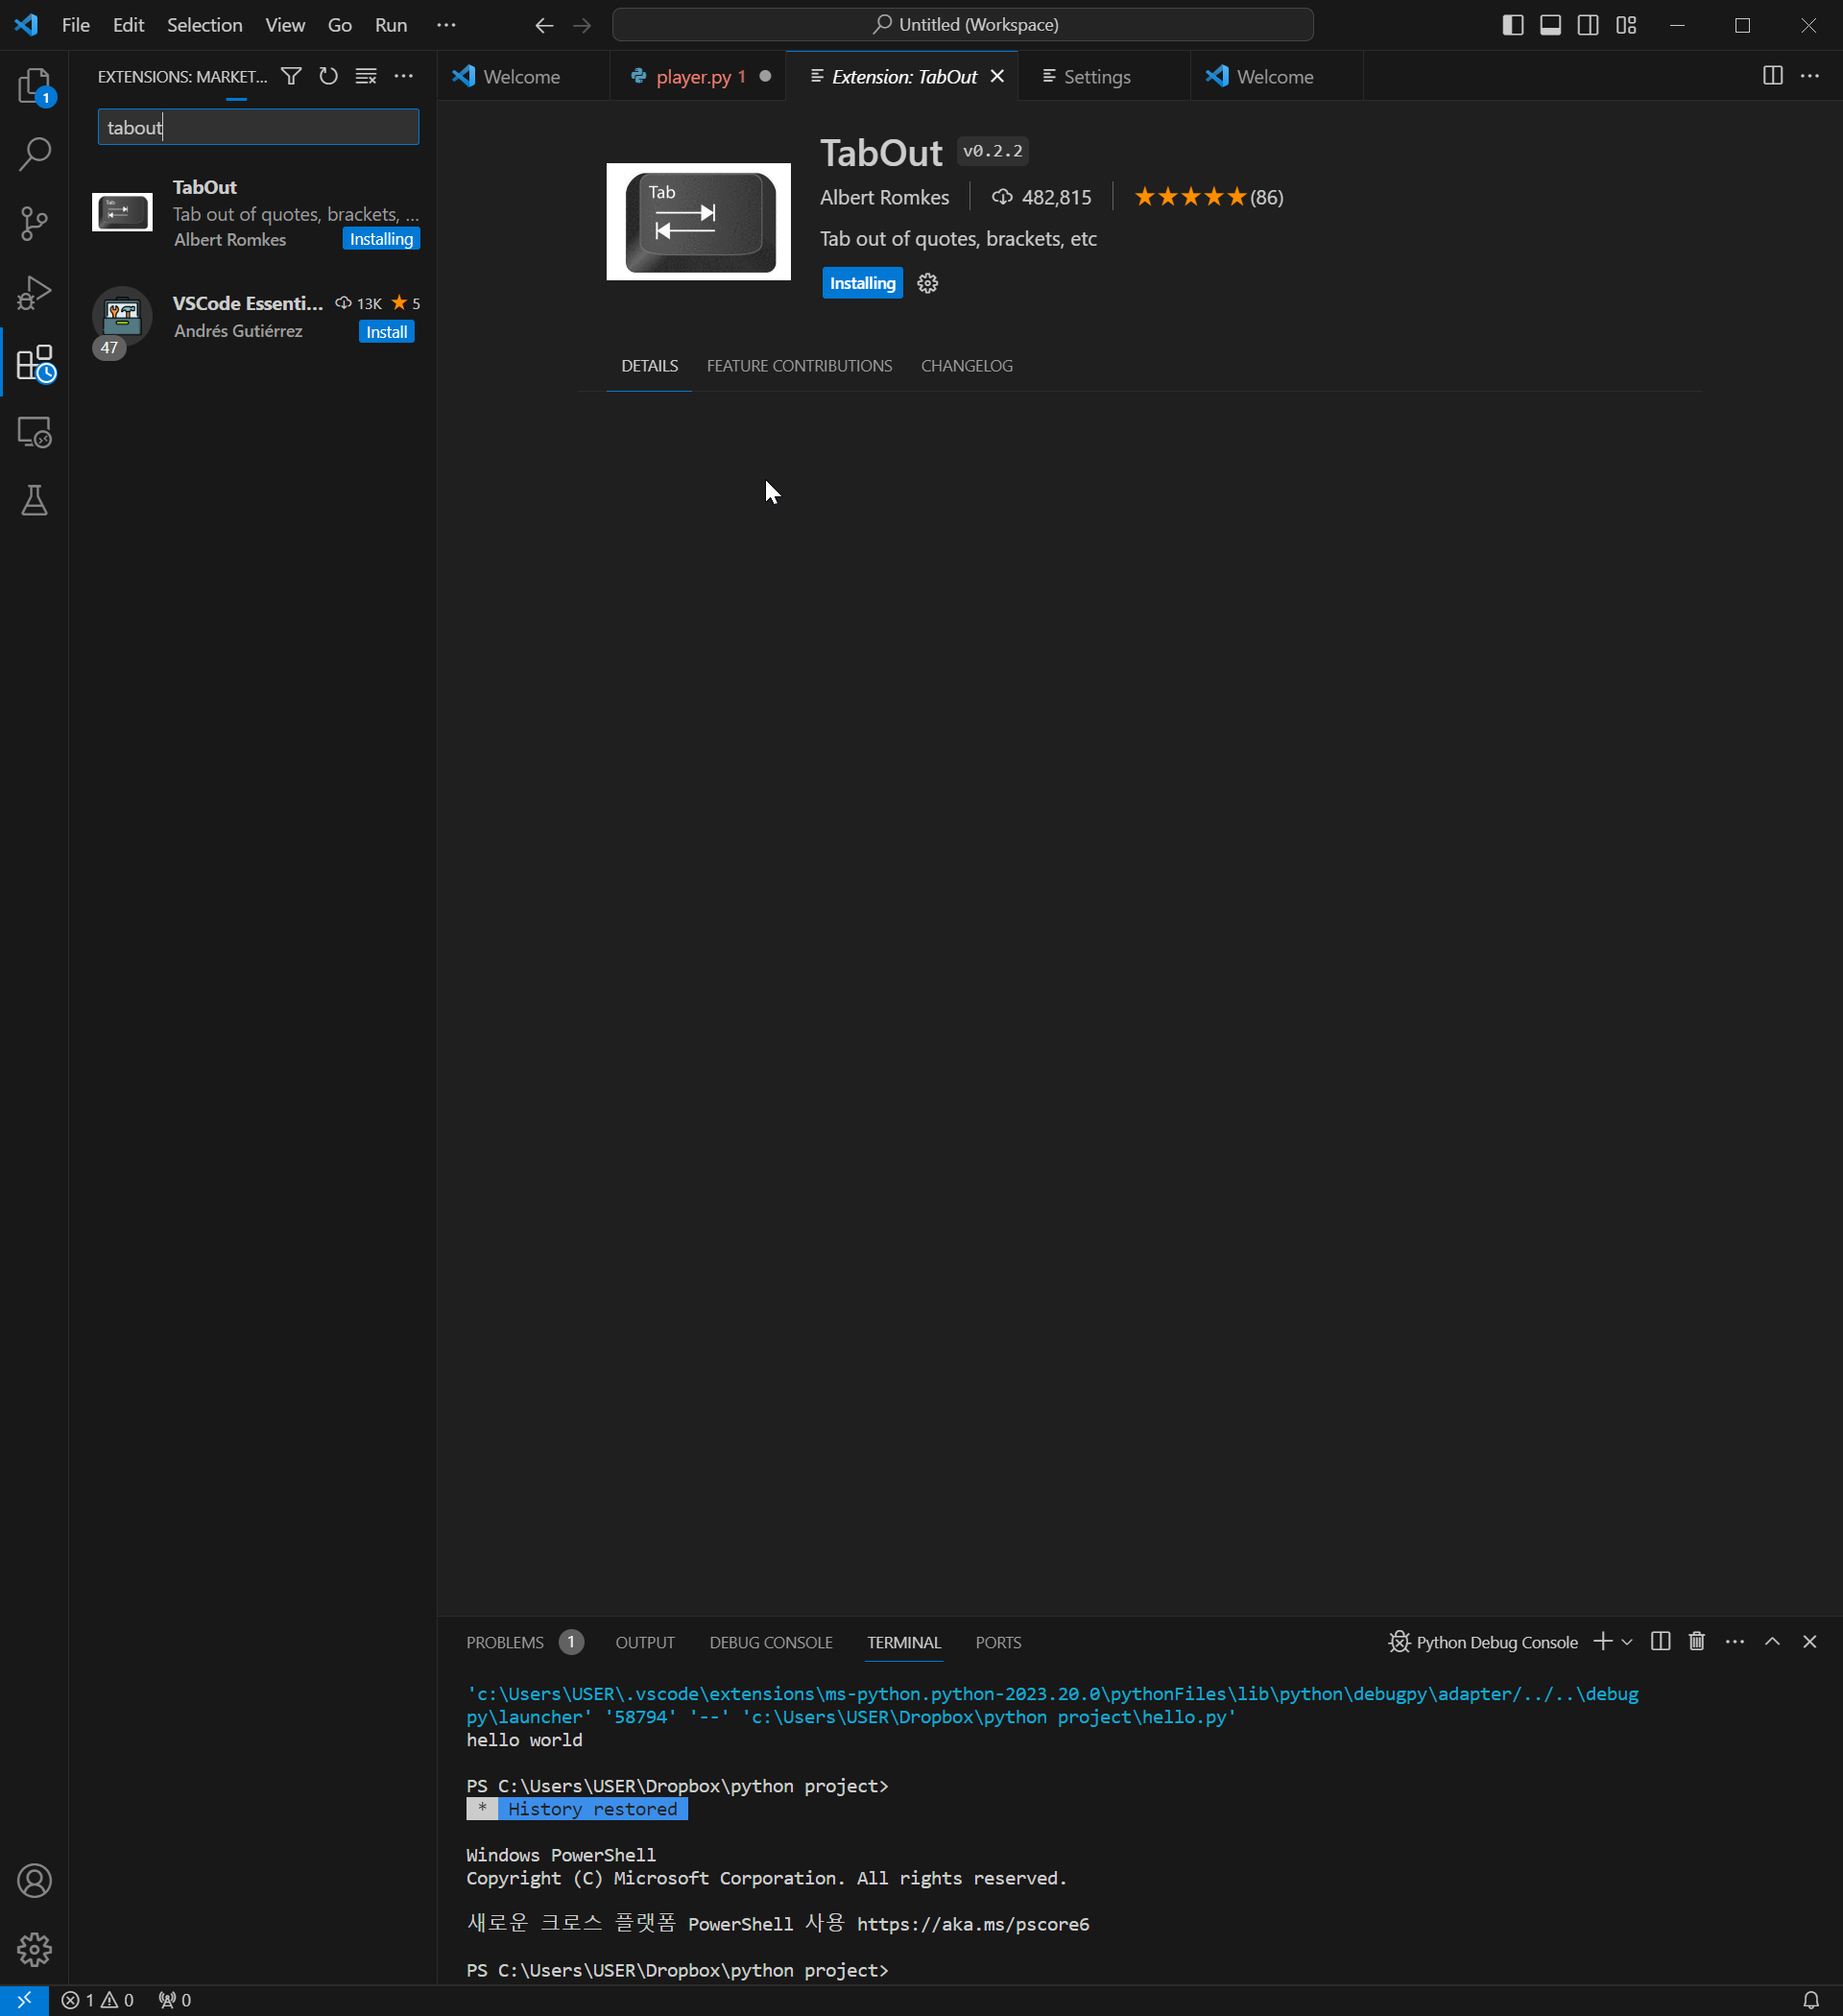
Task: Click the TabOut rating stars
Action: click(x=1190, y=197)
